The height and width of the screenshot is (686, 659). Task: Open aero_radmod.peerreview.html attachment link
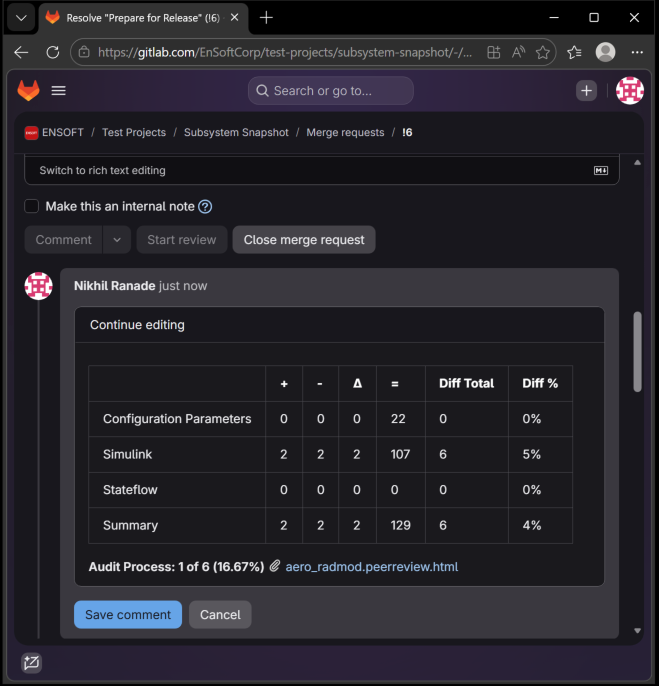[372, 567]
